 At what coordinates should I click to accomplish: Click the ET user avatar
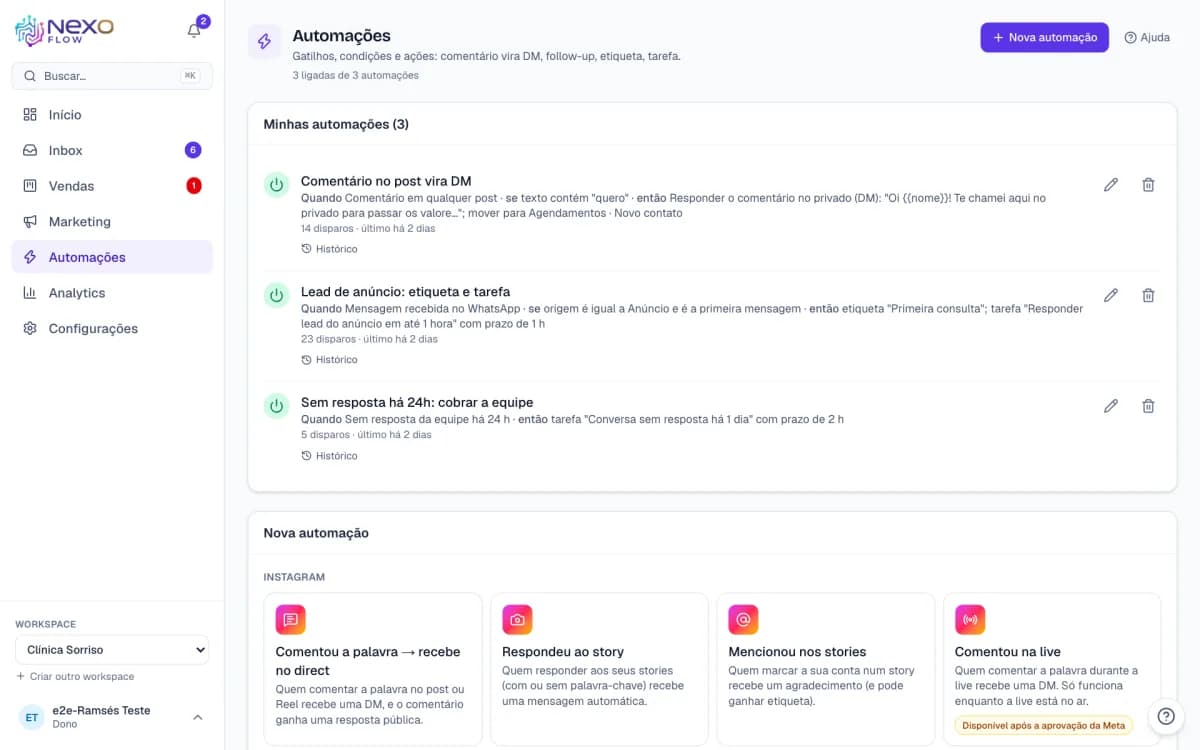point(32,717)
